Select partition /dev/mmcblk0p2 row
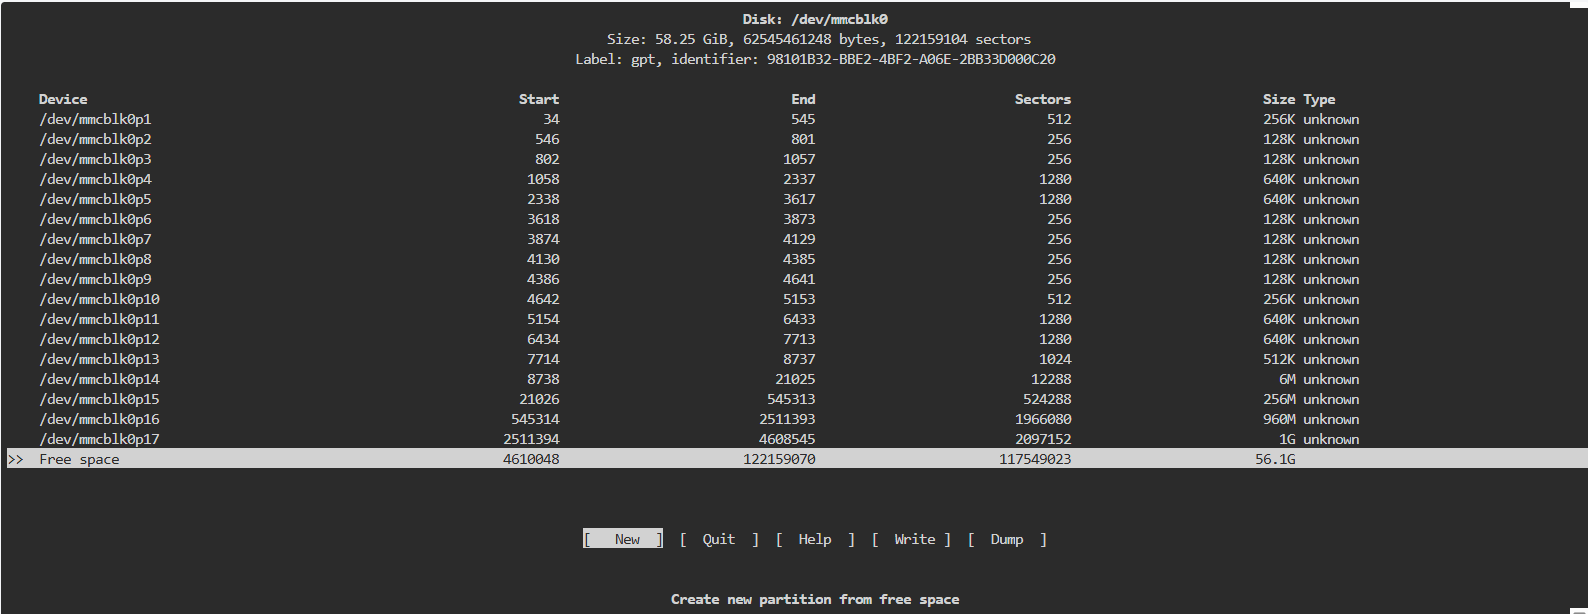 95,139
